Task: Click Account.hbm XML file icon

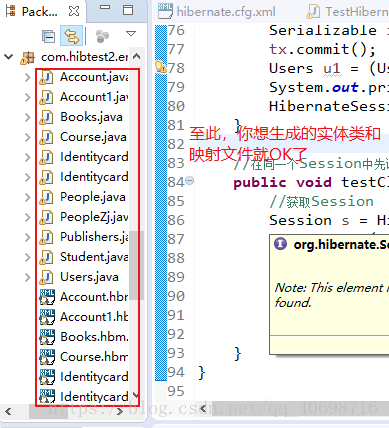Action: point(47,297)
